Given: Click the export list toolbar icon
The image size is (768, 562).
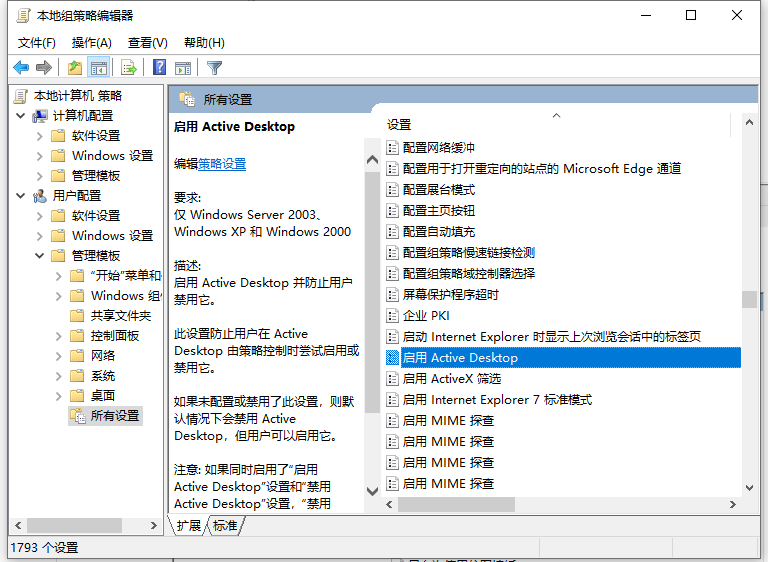Looking at the screenshot, I should 128,68.
